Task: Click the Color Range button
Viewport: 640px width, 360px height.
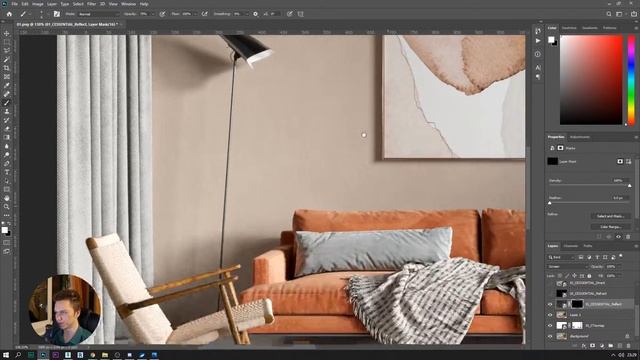Action: tap(611, 227)
